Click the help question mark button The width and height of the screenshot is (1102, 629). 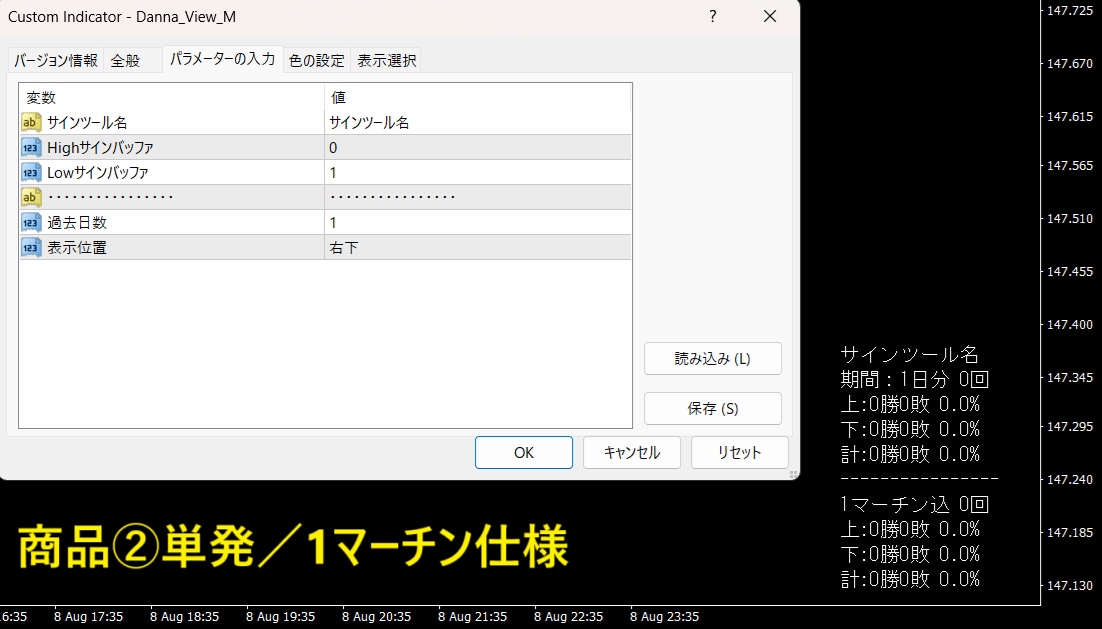click(x=713, y=16)
